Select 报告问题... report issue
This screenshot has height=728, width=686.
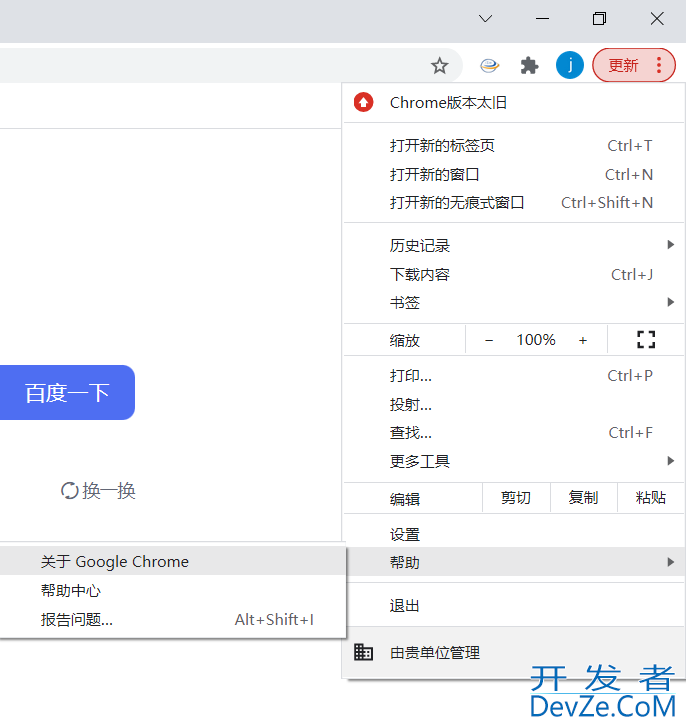click(x=173, y=619)
